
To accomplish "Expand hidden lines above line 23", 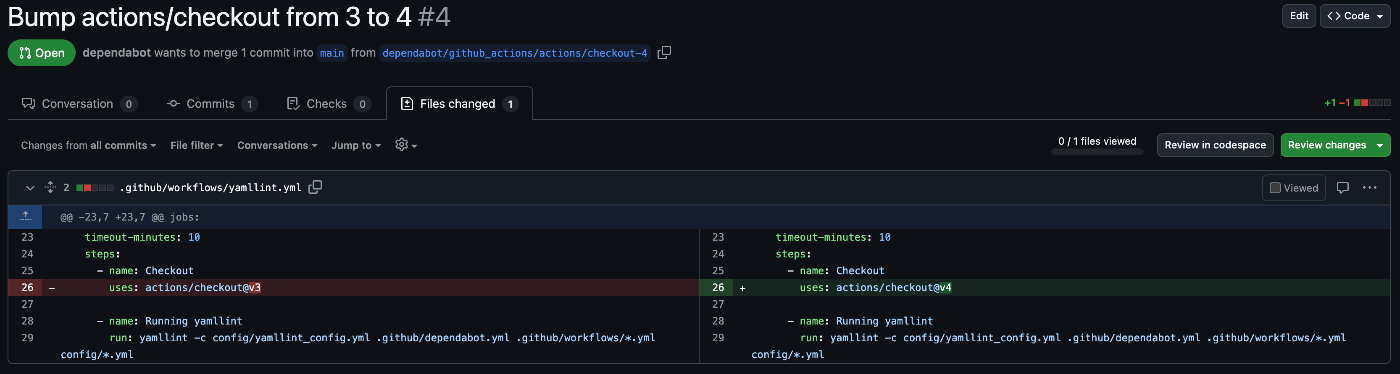I will click(26, 216).
